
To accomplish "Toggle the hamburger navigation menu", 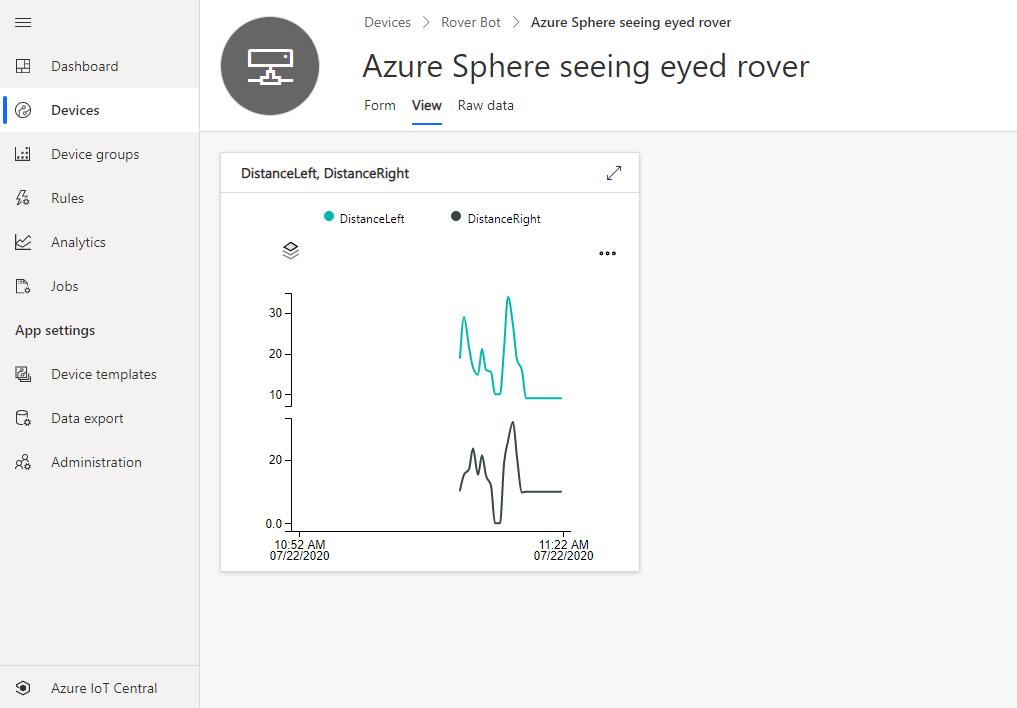I will [x=23, y=23].
